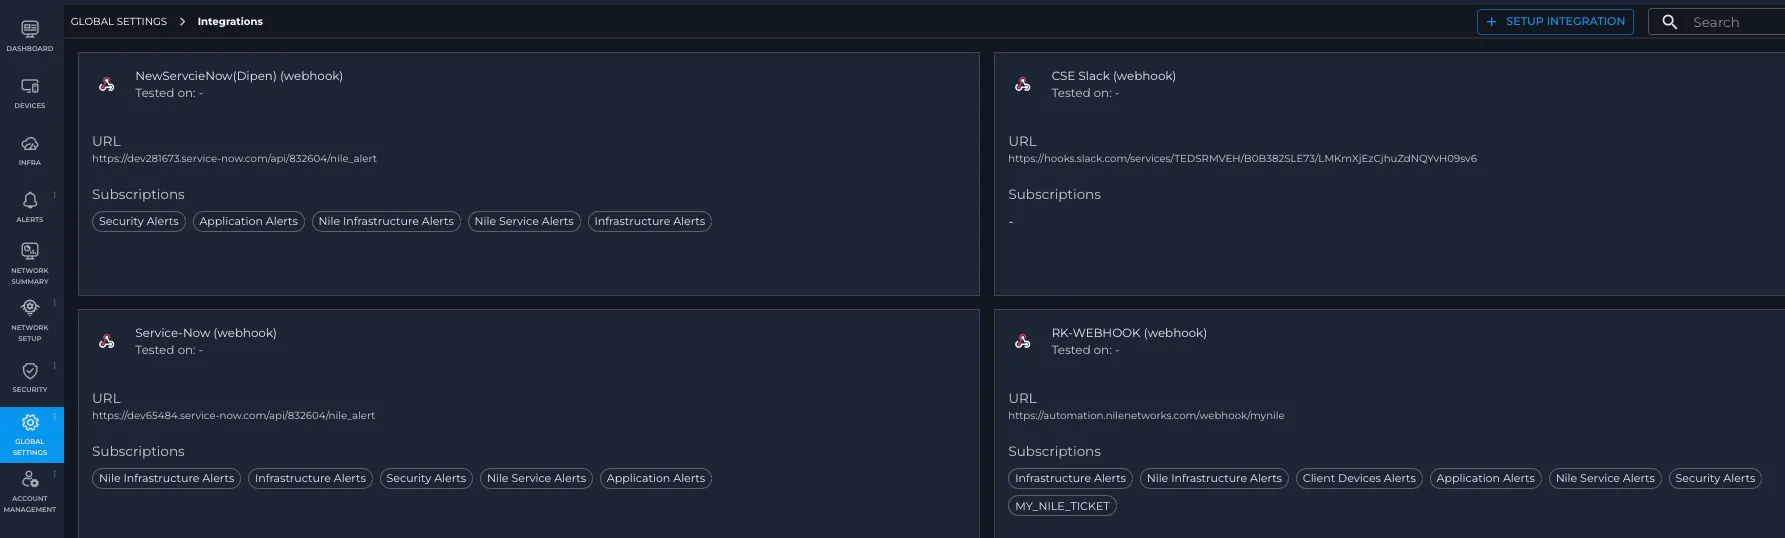
Task: Open the Infra sidebar icon
Action: coord(30,143)
